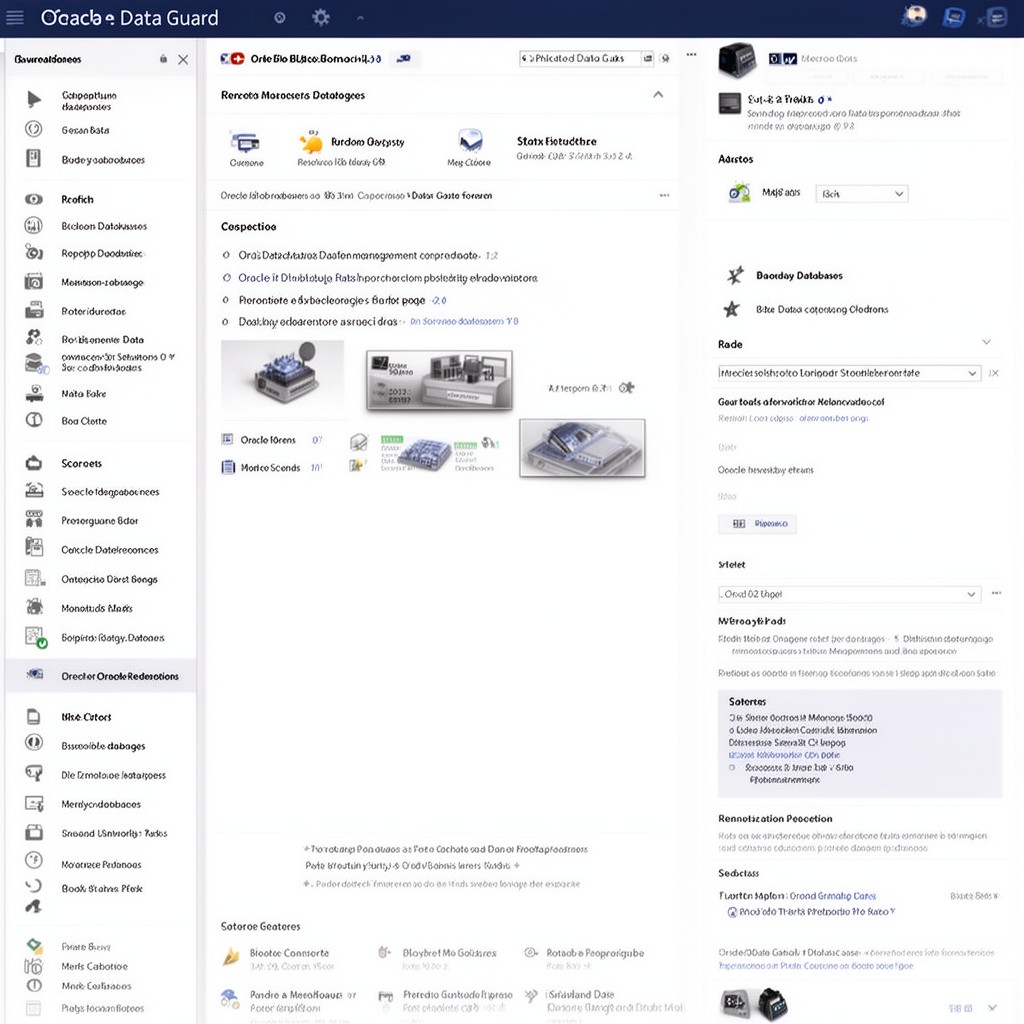Click refresh icon beside 'Book Stahes Pfek'

pyautogui.click(x=33, y=886)
